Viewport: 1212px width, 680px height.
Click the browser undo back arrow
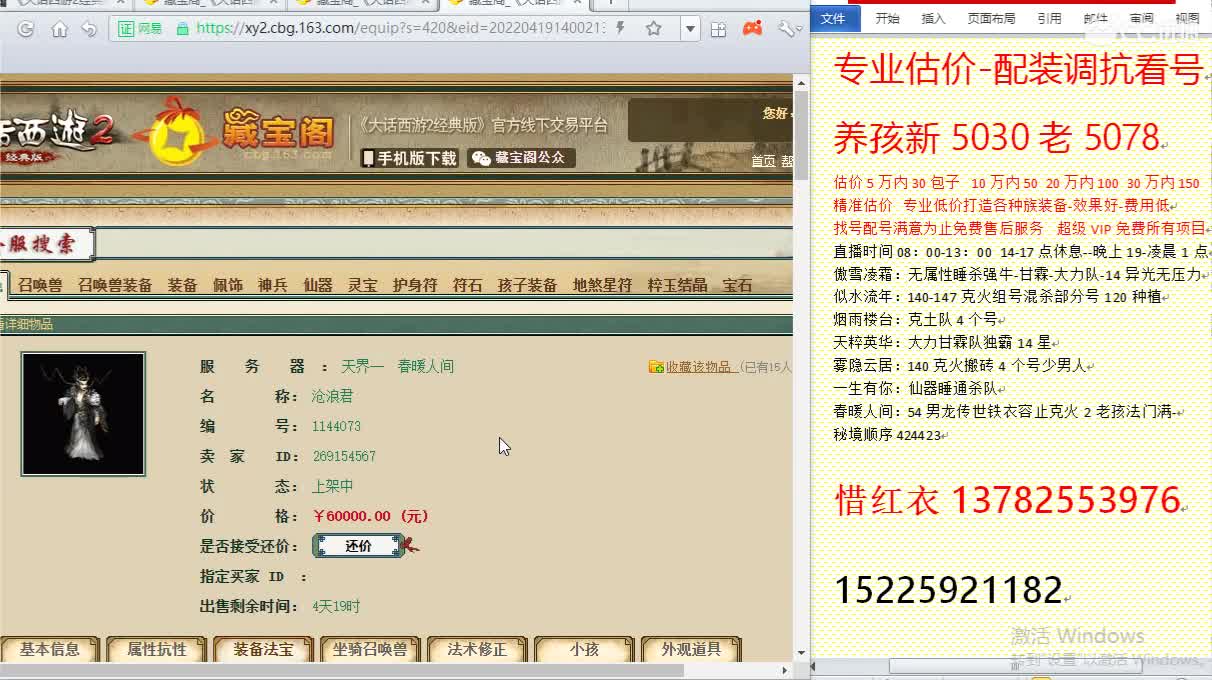point(90,29)
